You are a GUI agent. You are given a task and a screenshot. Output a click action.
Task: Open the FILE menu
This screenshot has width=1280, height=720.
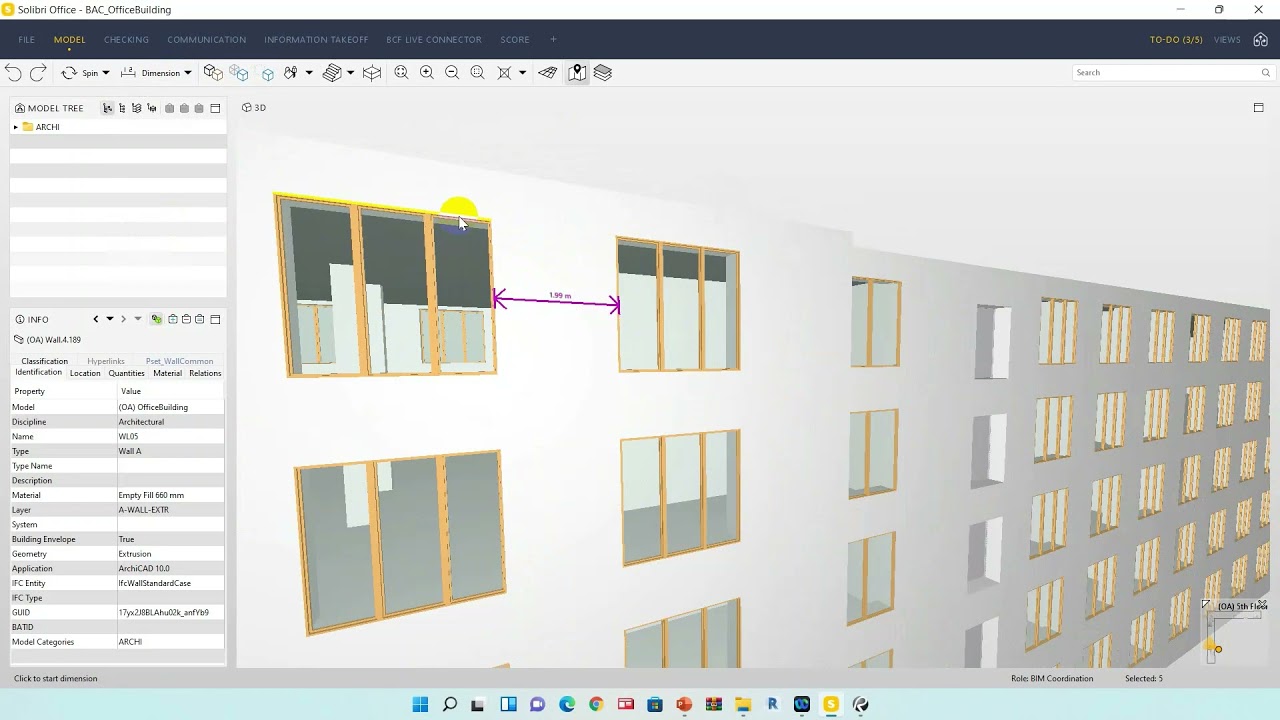(x=26, y=40)
